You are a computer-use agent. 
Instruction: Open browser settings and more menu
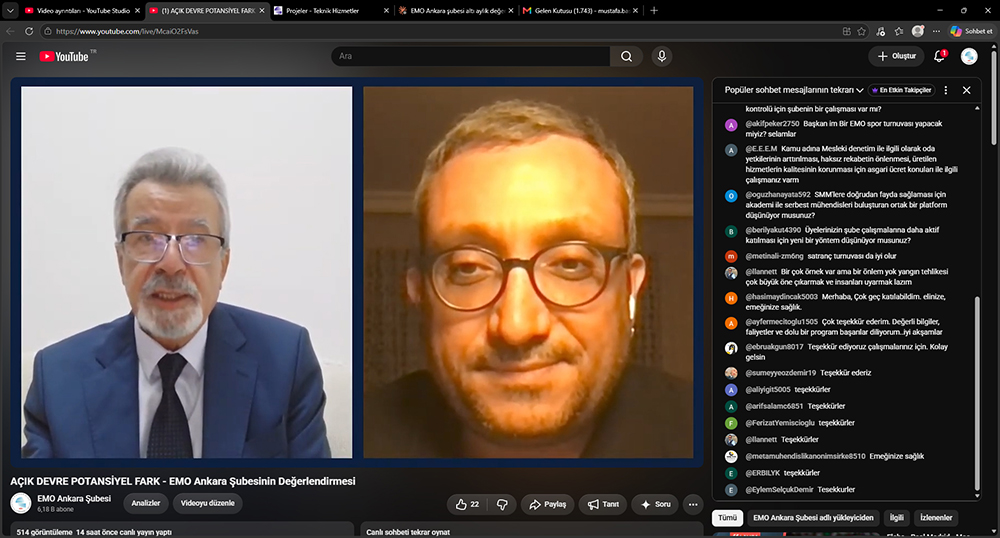[936, 31]
